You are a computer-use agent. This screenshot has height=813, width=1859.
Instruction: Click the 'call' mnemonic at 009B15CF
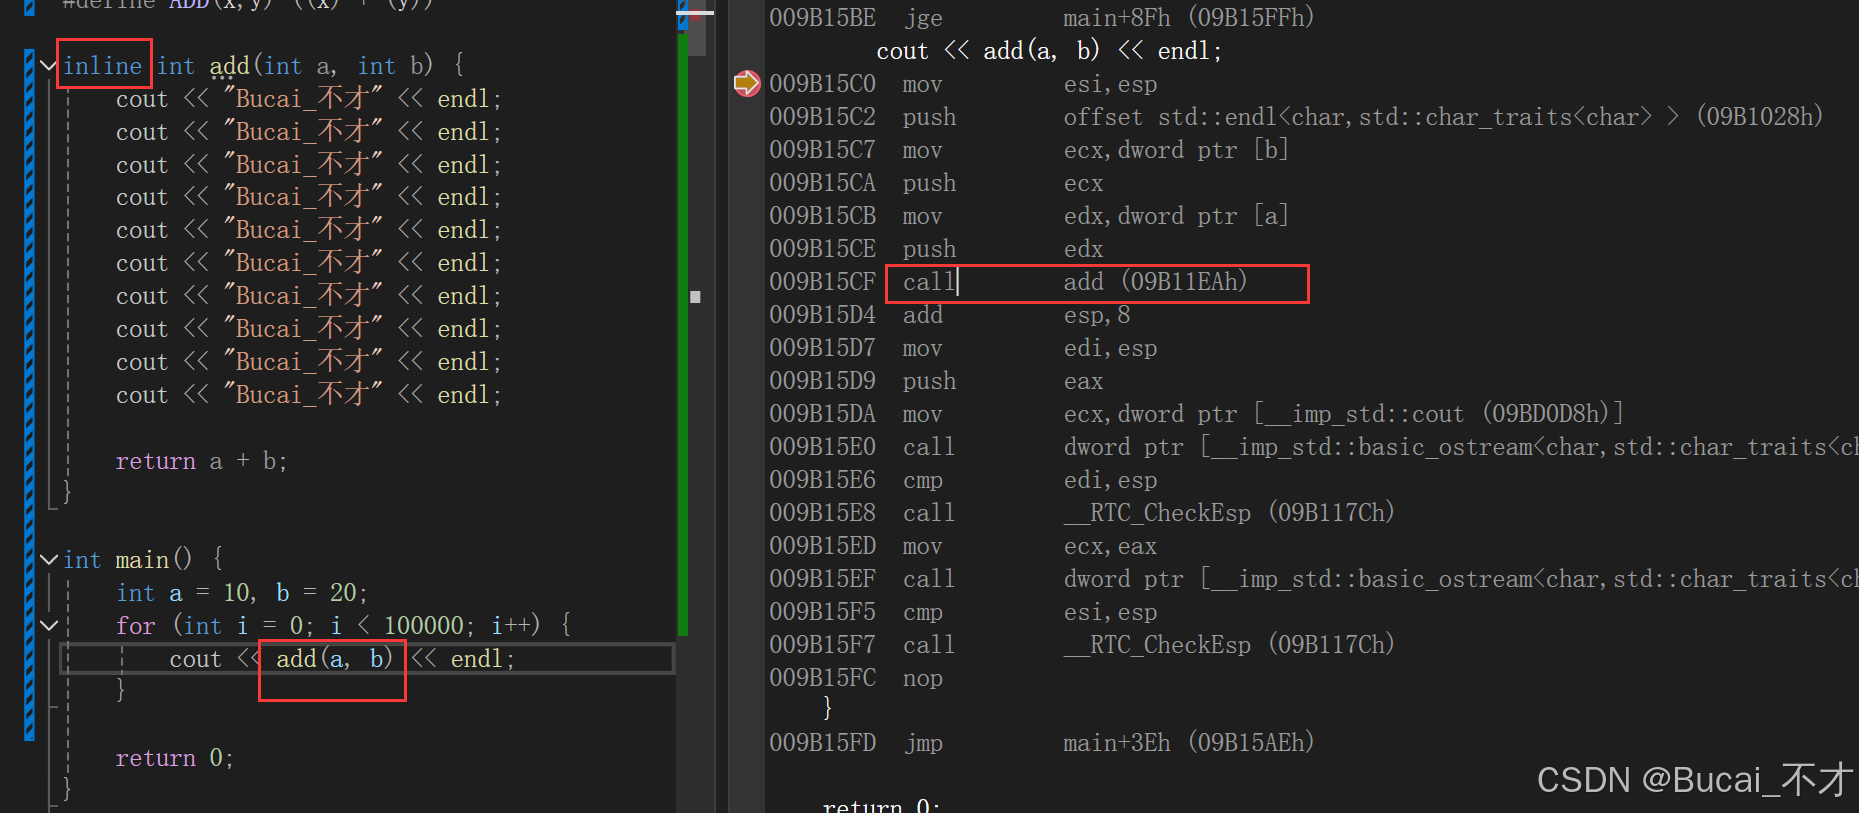tap(928, 282)
